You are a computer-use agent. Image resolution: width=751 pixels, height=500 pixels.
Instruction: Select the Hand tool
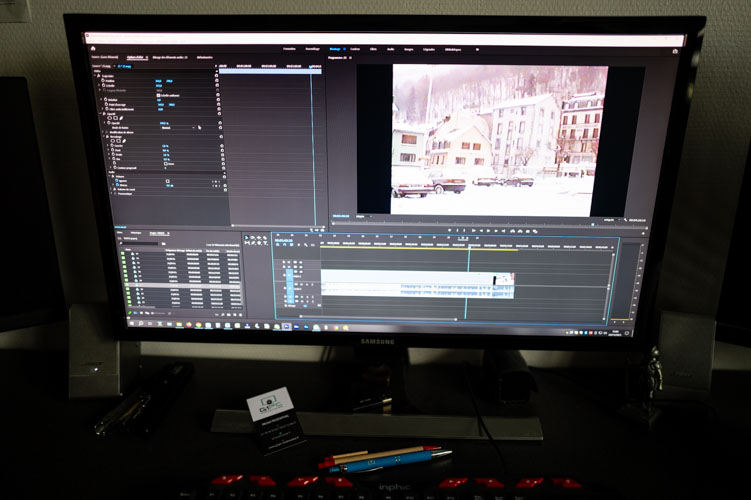point(259,243)
